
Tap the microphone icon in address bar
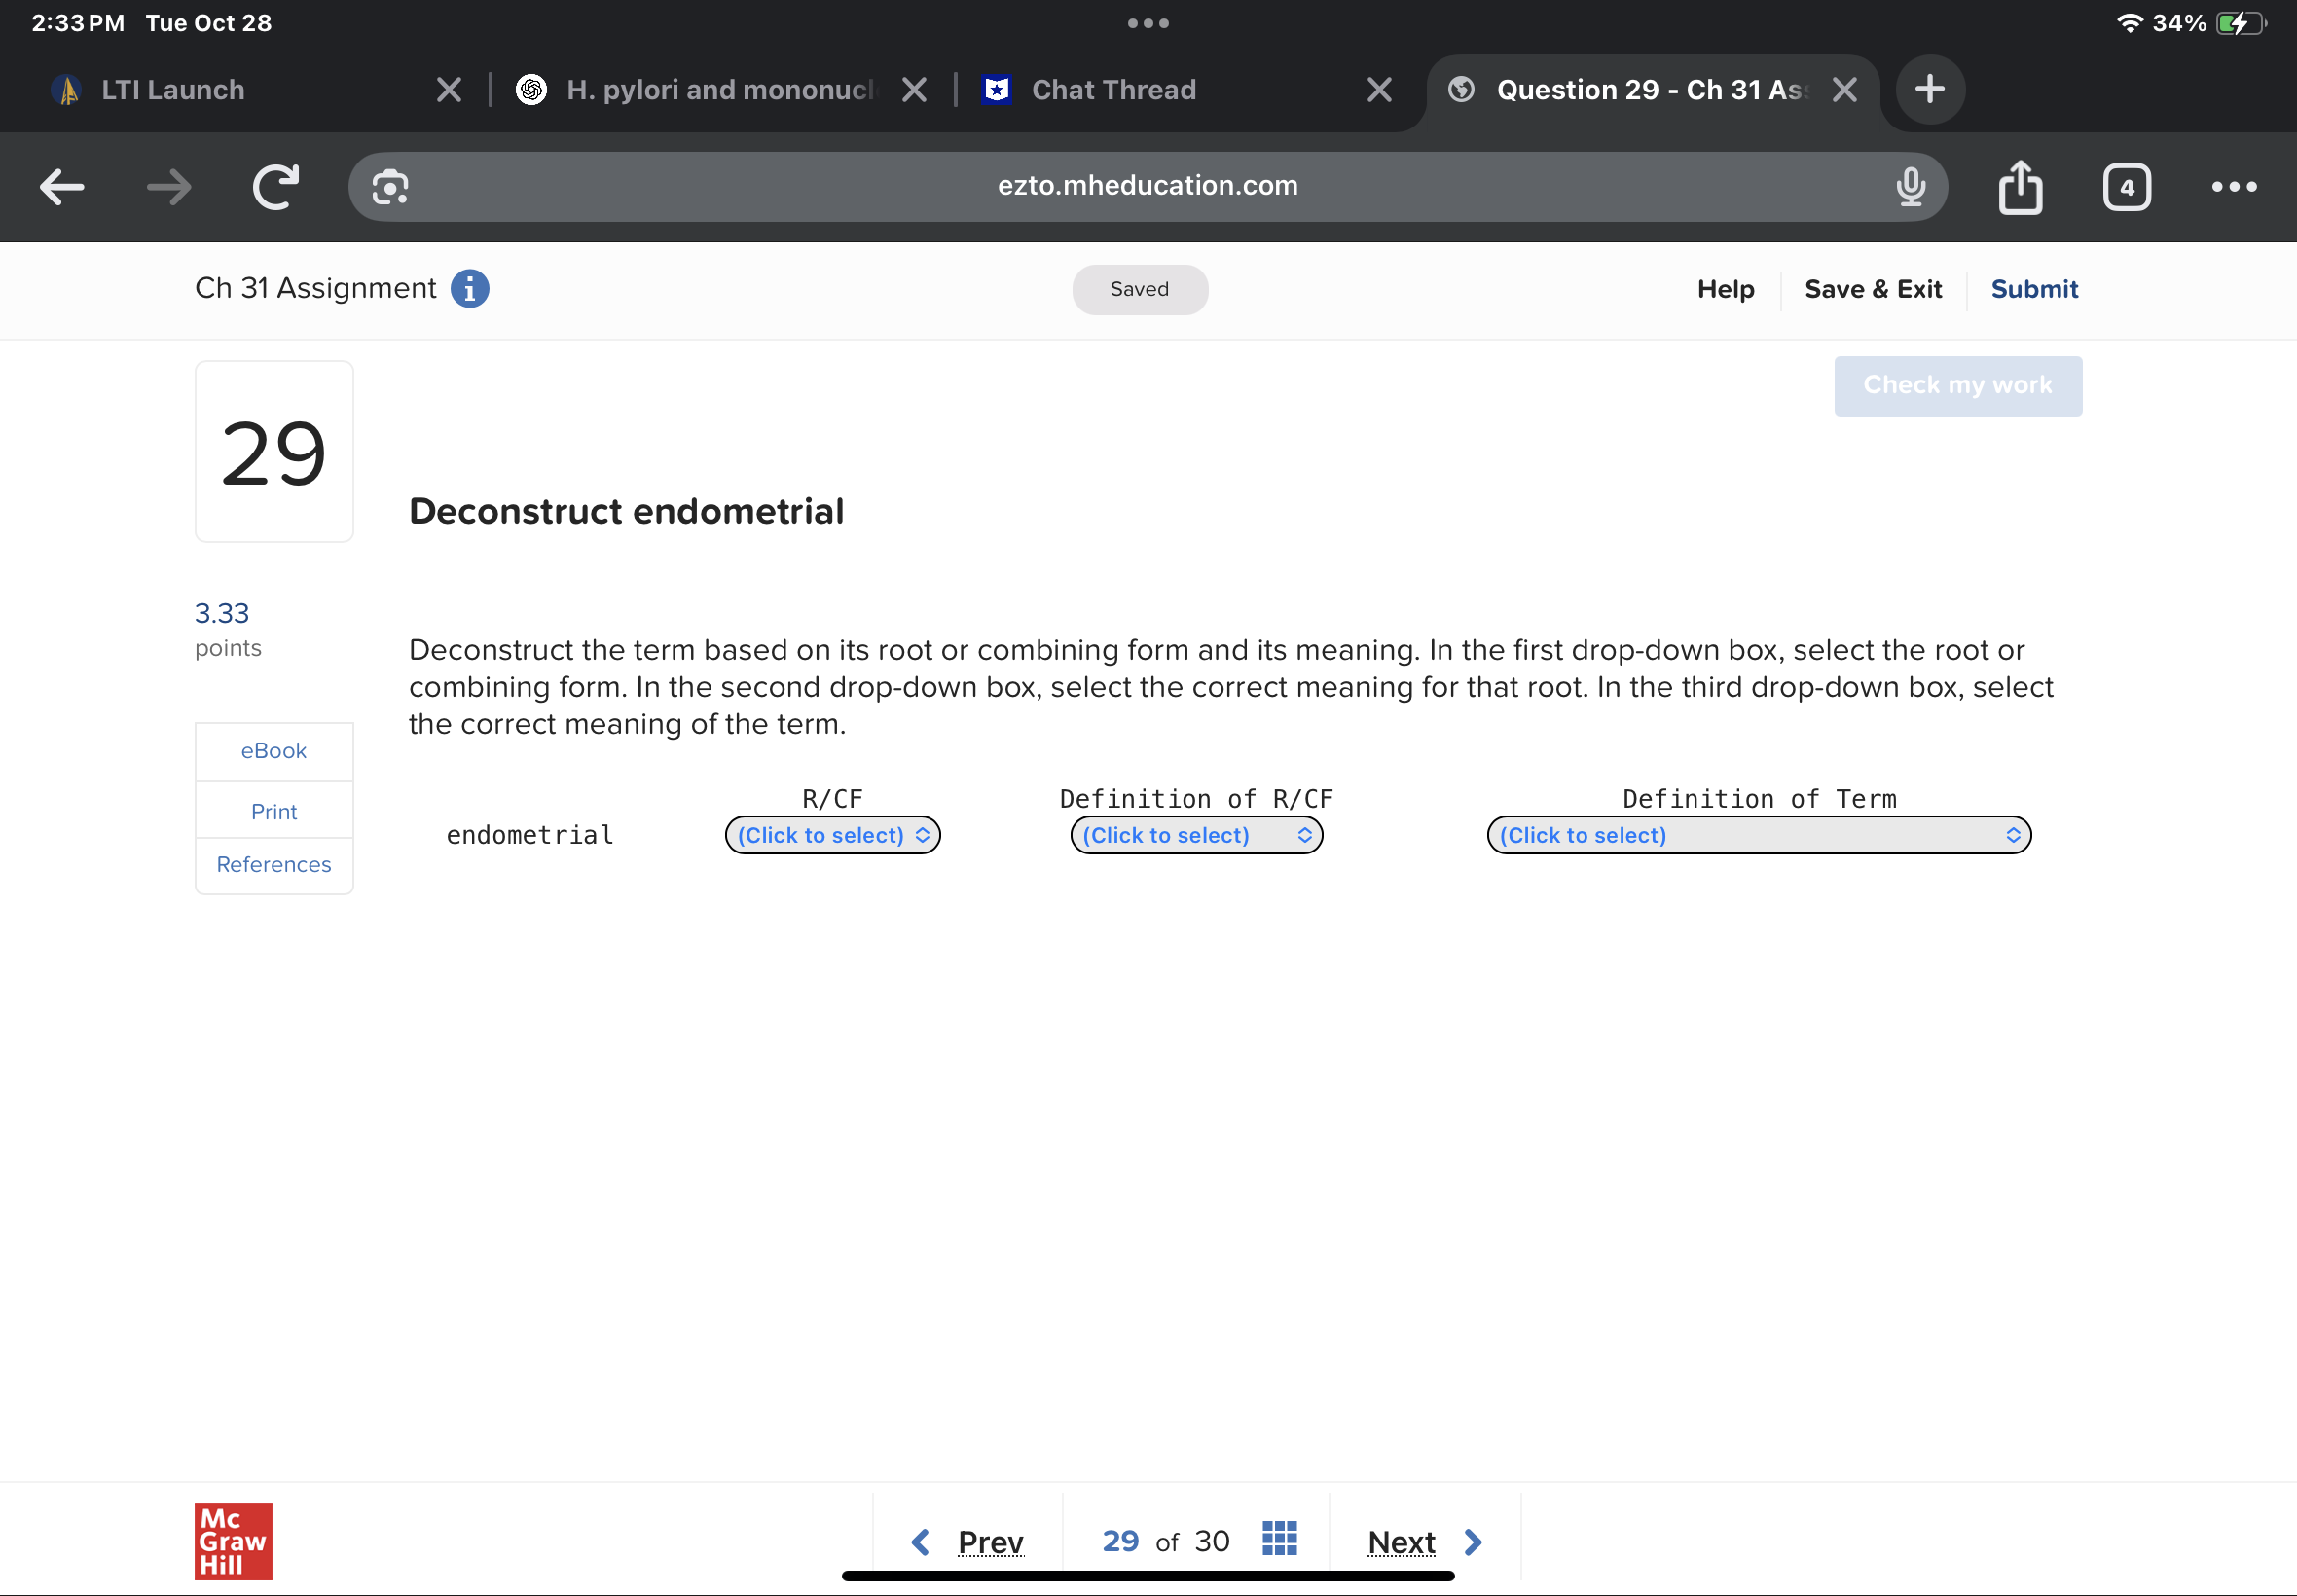click(x=1910, y=187)
